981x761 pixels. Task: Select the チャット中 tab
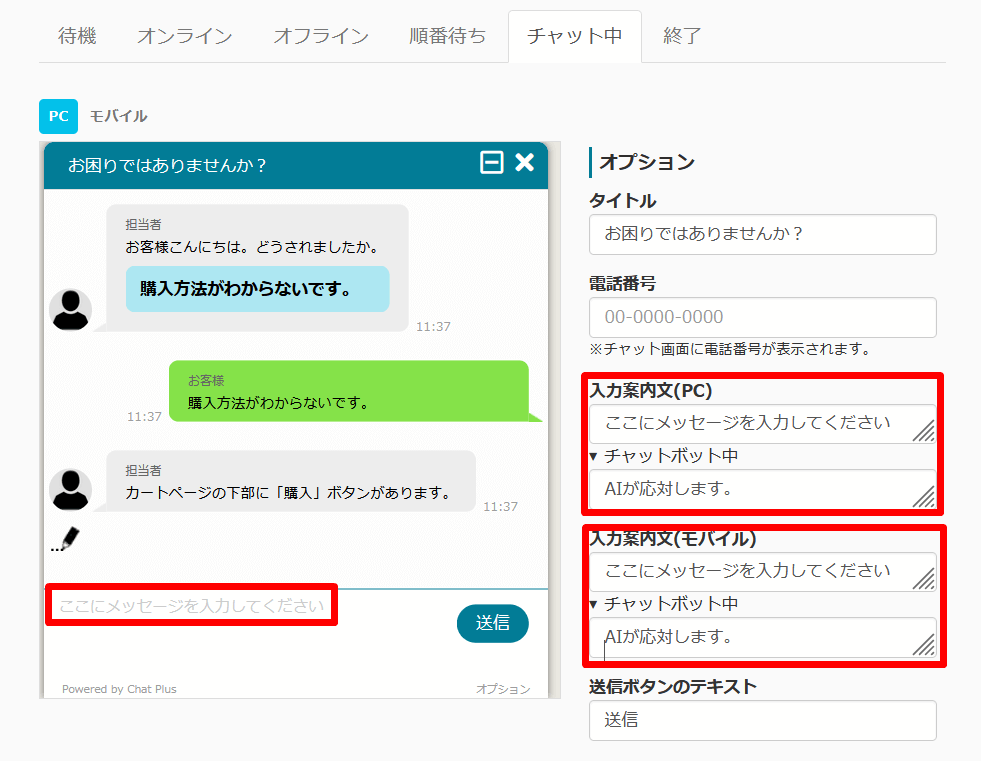click(574, 36)
